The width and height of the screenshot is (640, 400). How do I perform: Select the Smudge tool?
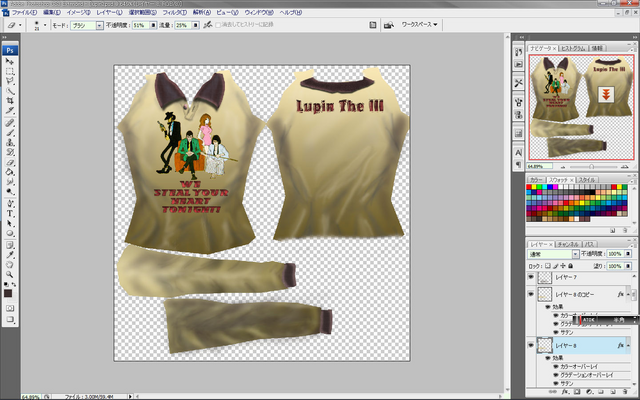pos(10,182)
